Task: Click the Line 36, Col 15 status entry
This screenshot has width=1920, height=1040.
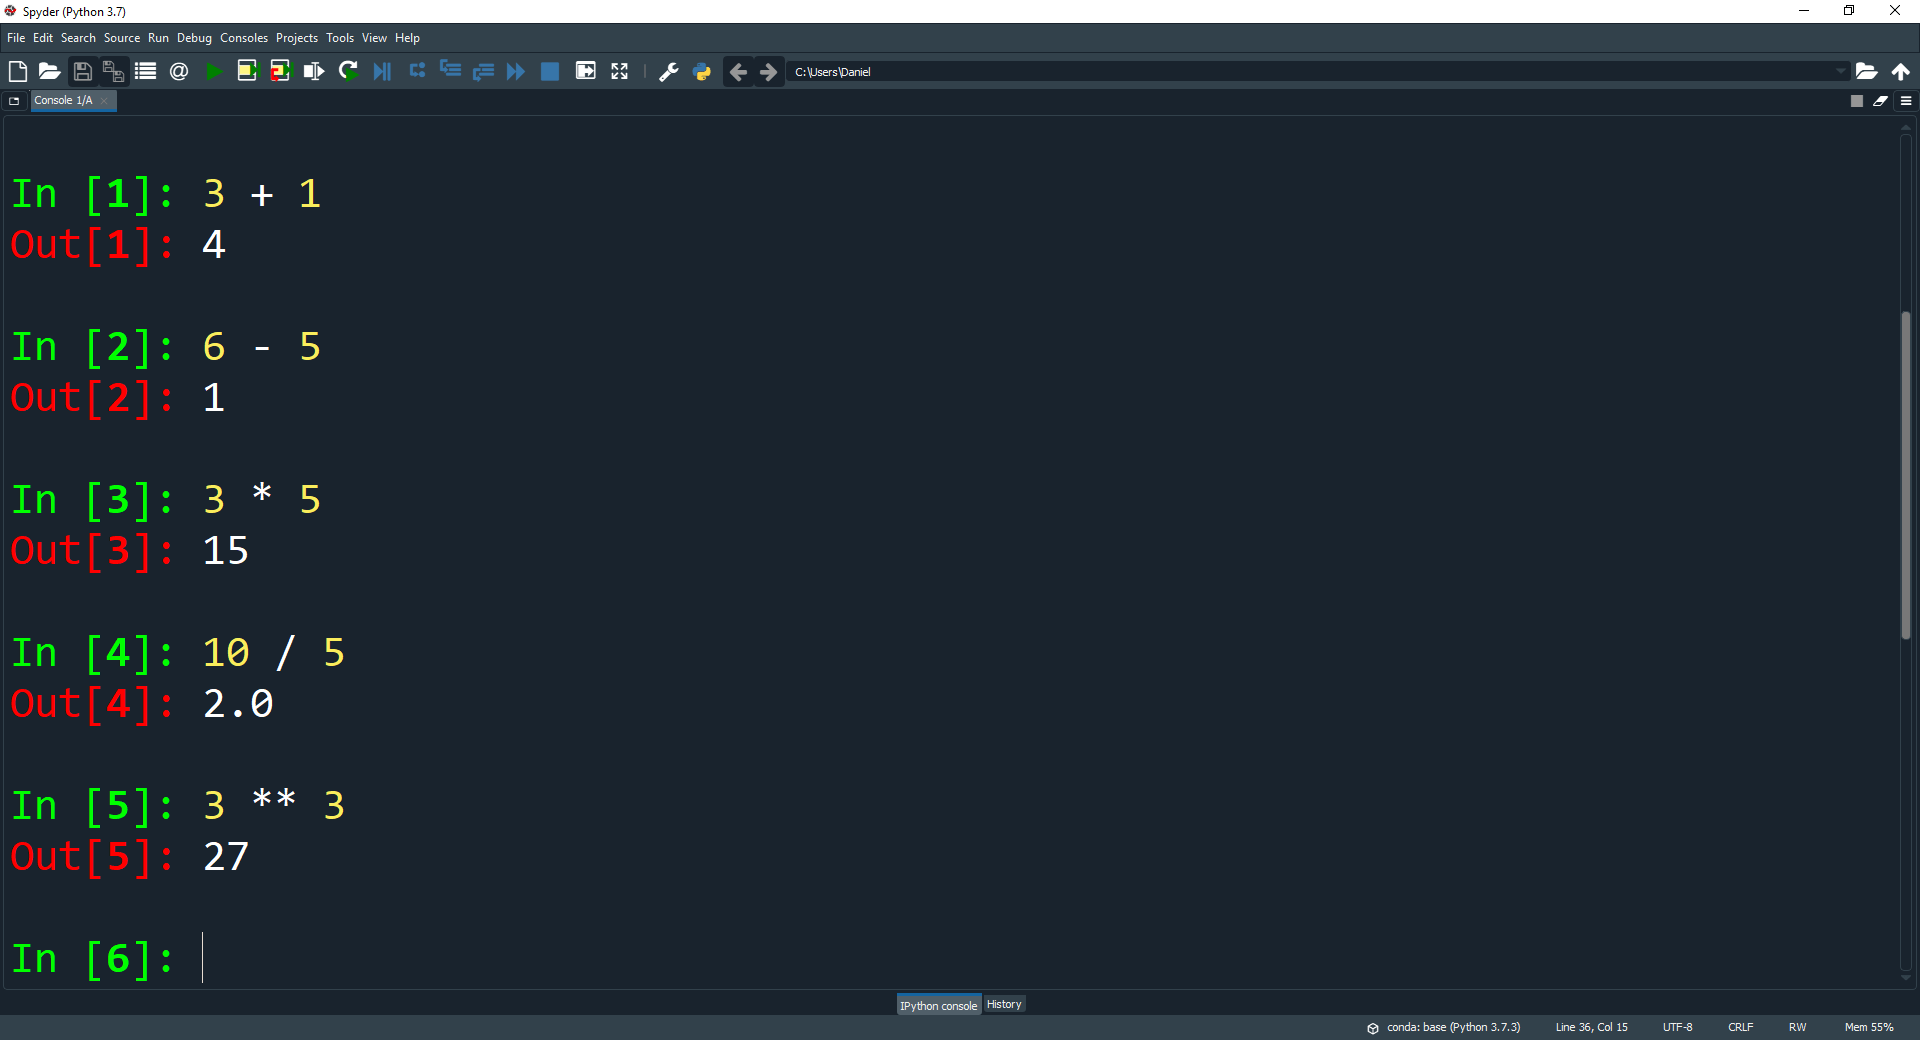Action: click(1591, 1027)
